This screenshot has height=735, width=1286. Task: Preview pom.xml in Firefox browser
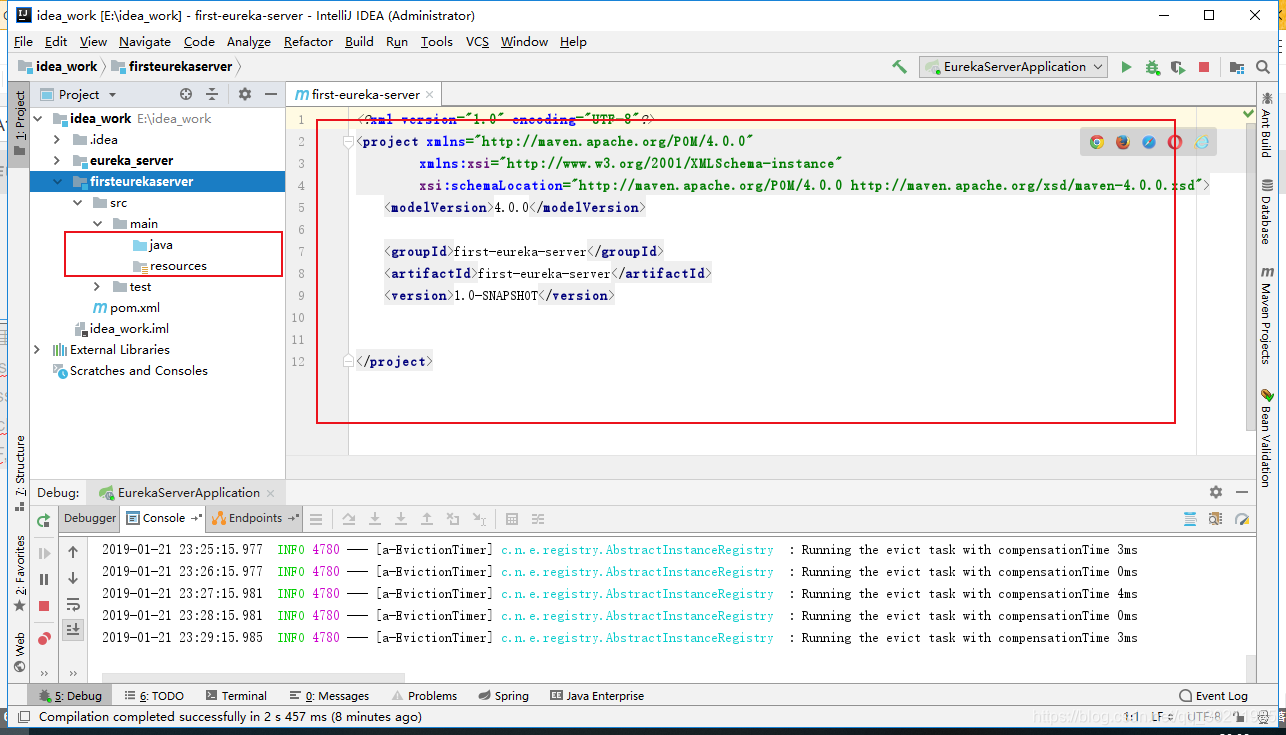pyautogui.click(x=1123, y=142)
